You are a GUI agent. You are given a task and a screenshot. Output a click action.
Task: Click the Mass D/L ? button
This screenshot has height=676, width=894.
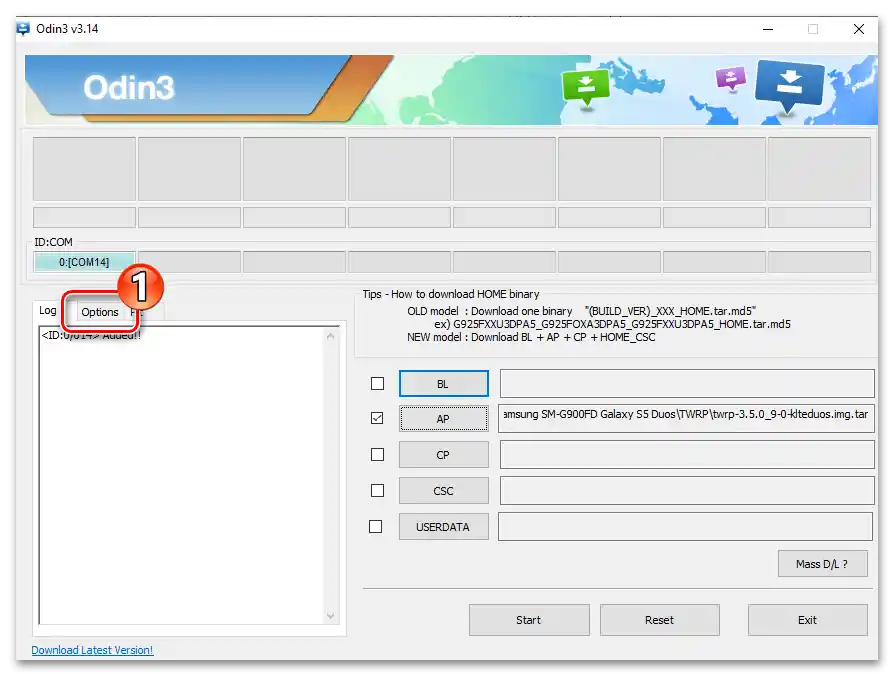coord(822,564)
